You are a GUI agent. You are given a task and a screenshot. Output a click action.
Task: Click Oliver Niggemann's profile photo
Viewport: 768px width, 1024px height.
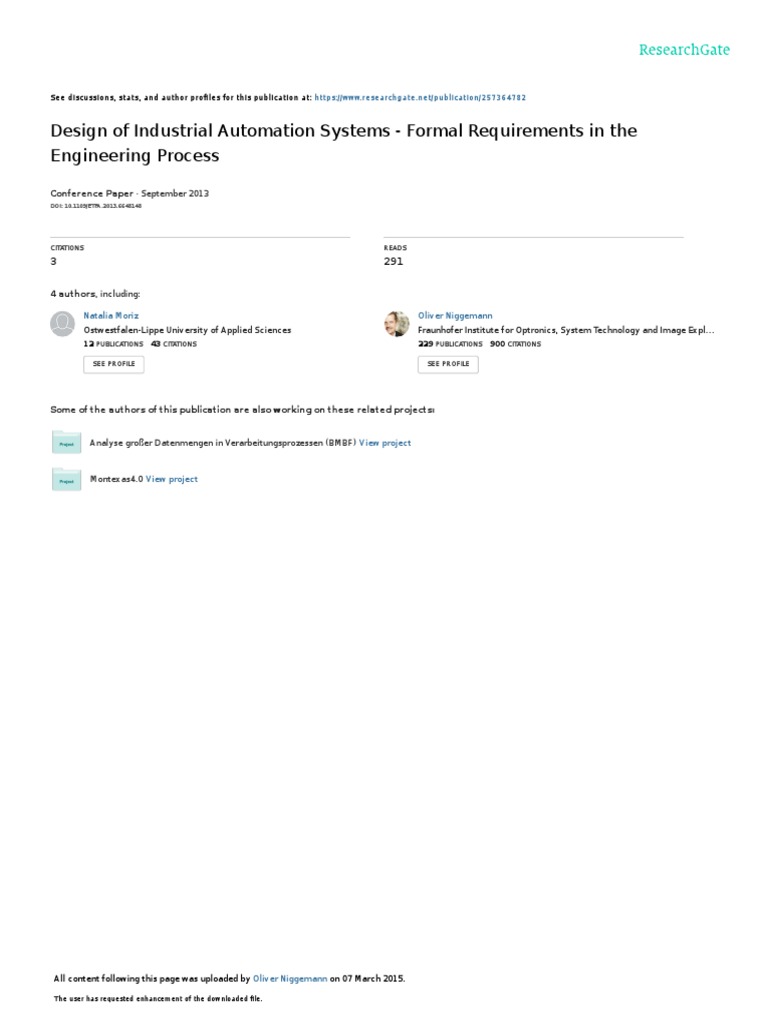coord(396,324)
